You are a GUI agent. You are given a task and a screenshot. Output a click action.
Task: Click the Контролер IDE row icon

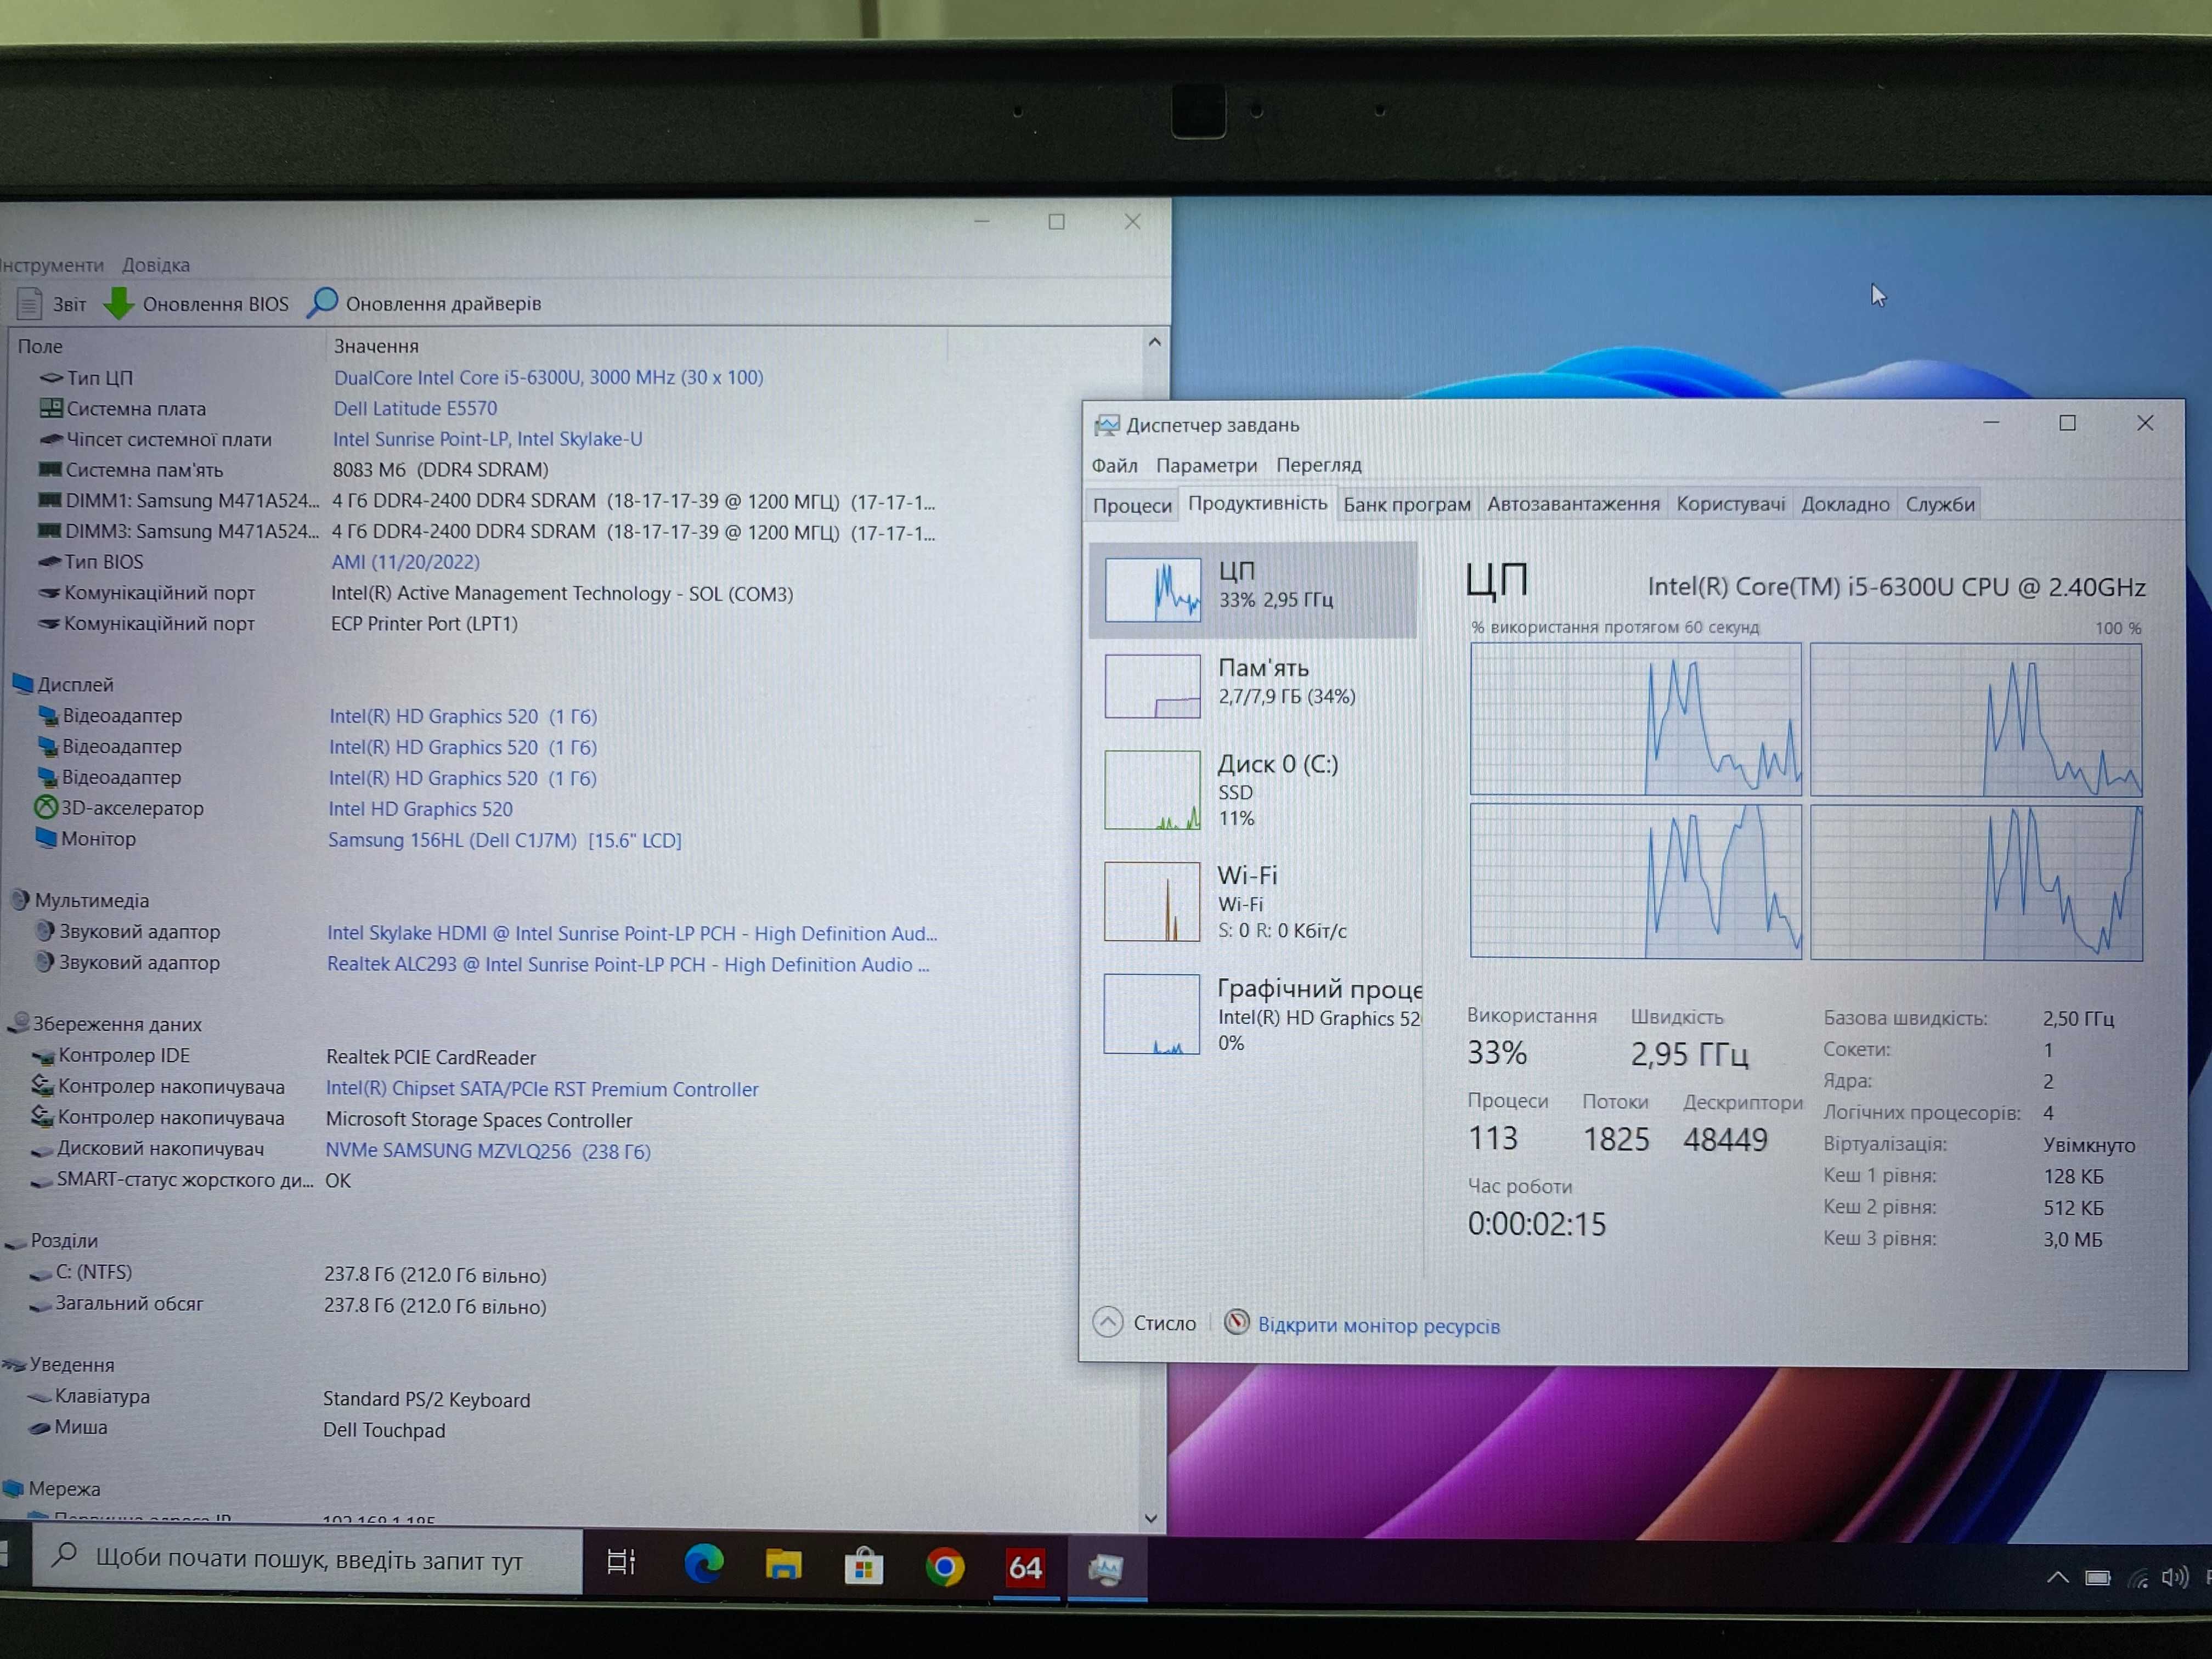(x=43, y=1056)
